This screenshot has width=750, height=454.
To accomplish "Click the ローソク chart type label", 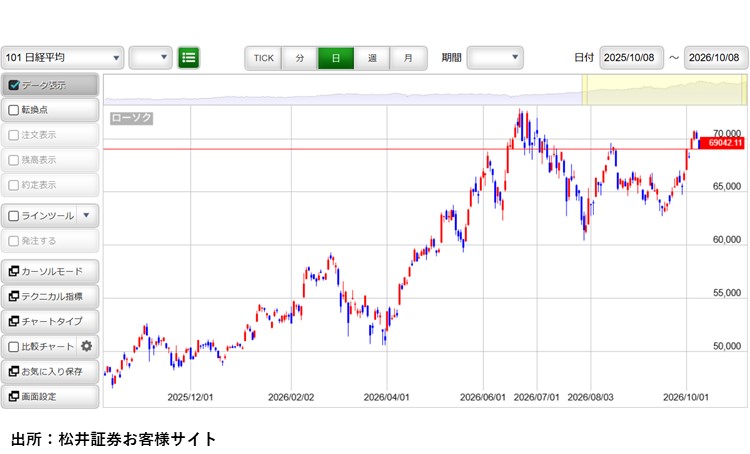I will [132, 118].
